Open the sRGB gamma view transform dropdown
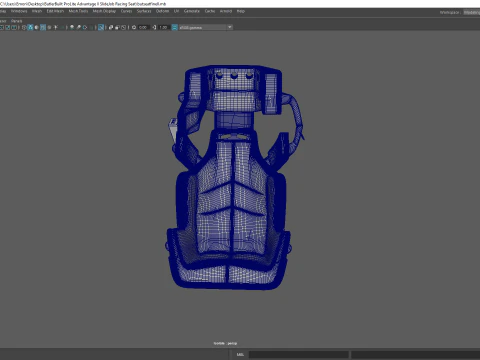This screenshot has width=480, height=360. pyautogui.click(x=206, y=27)
